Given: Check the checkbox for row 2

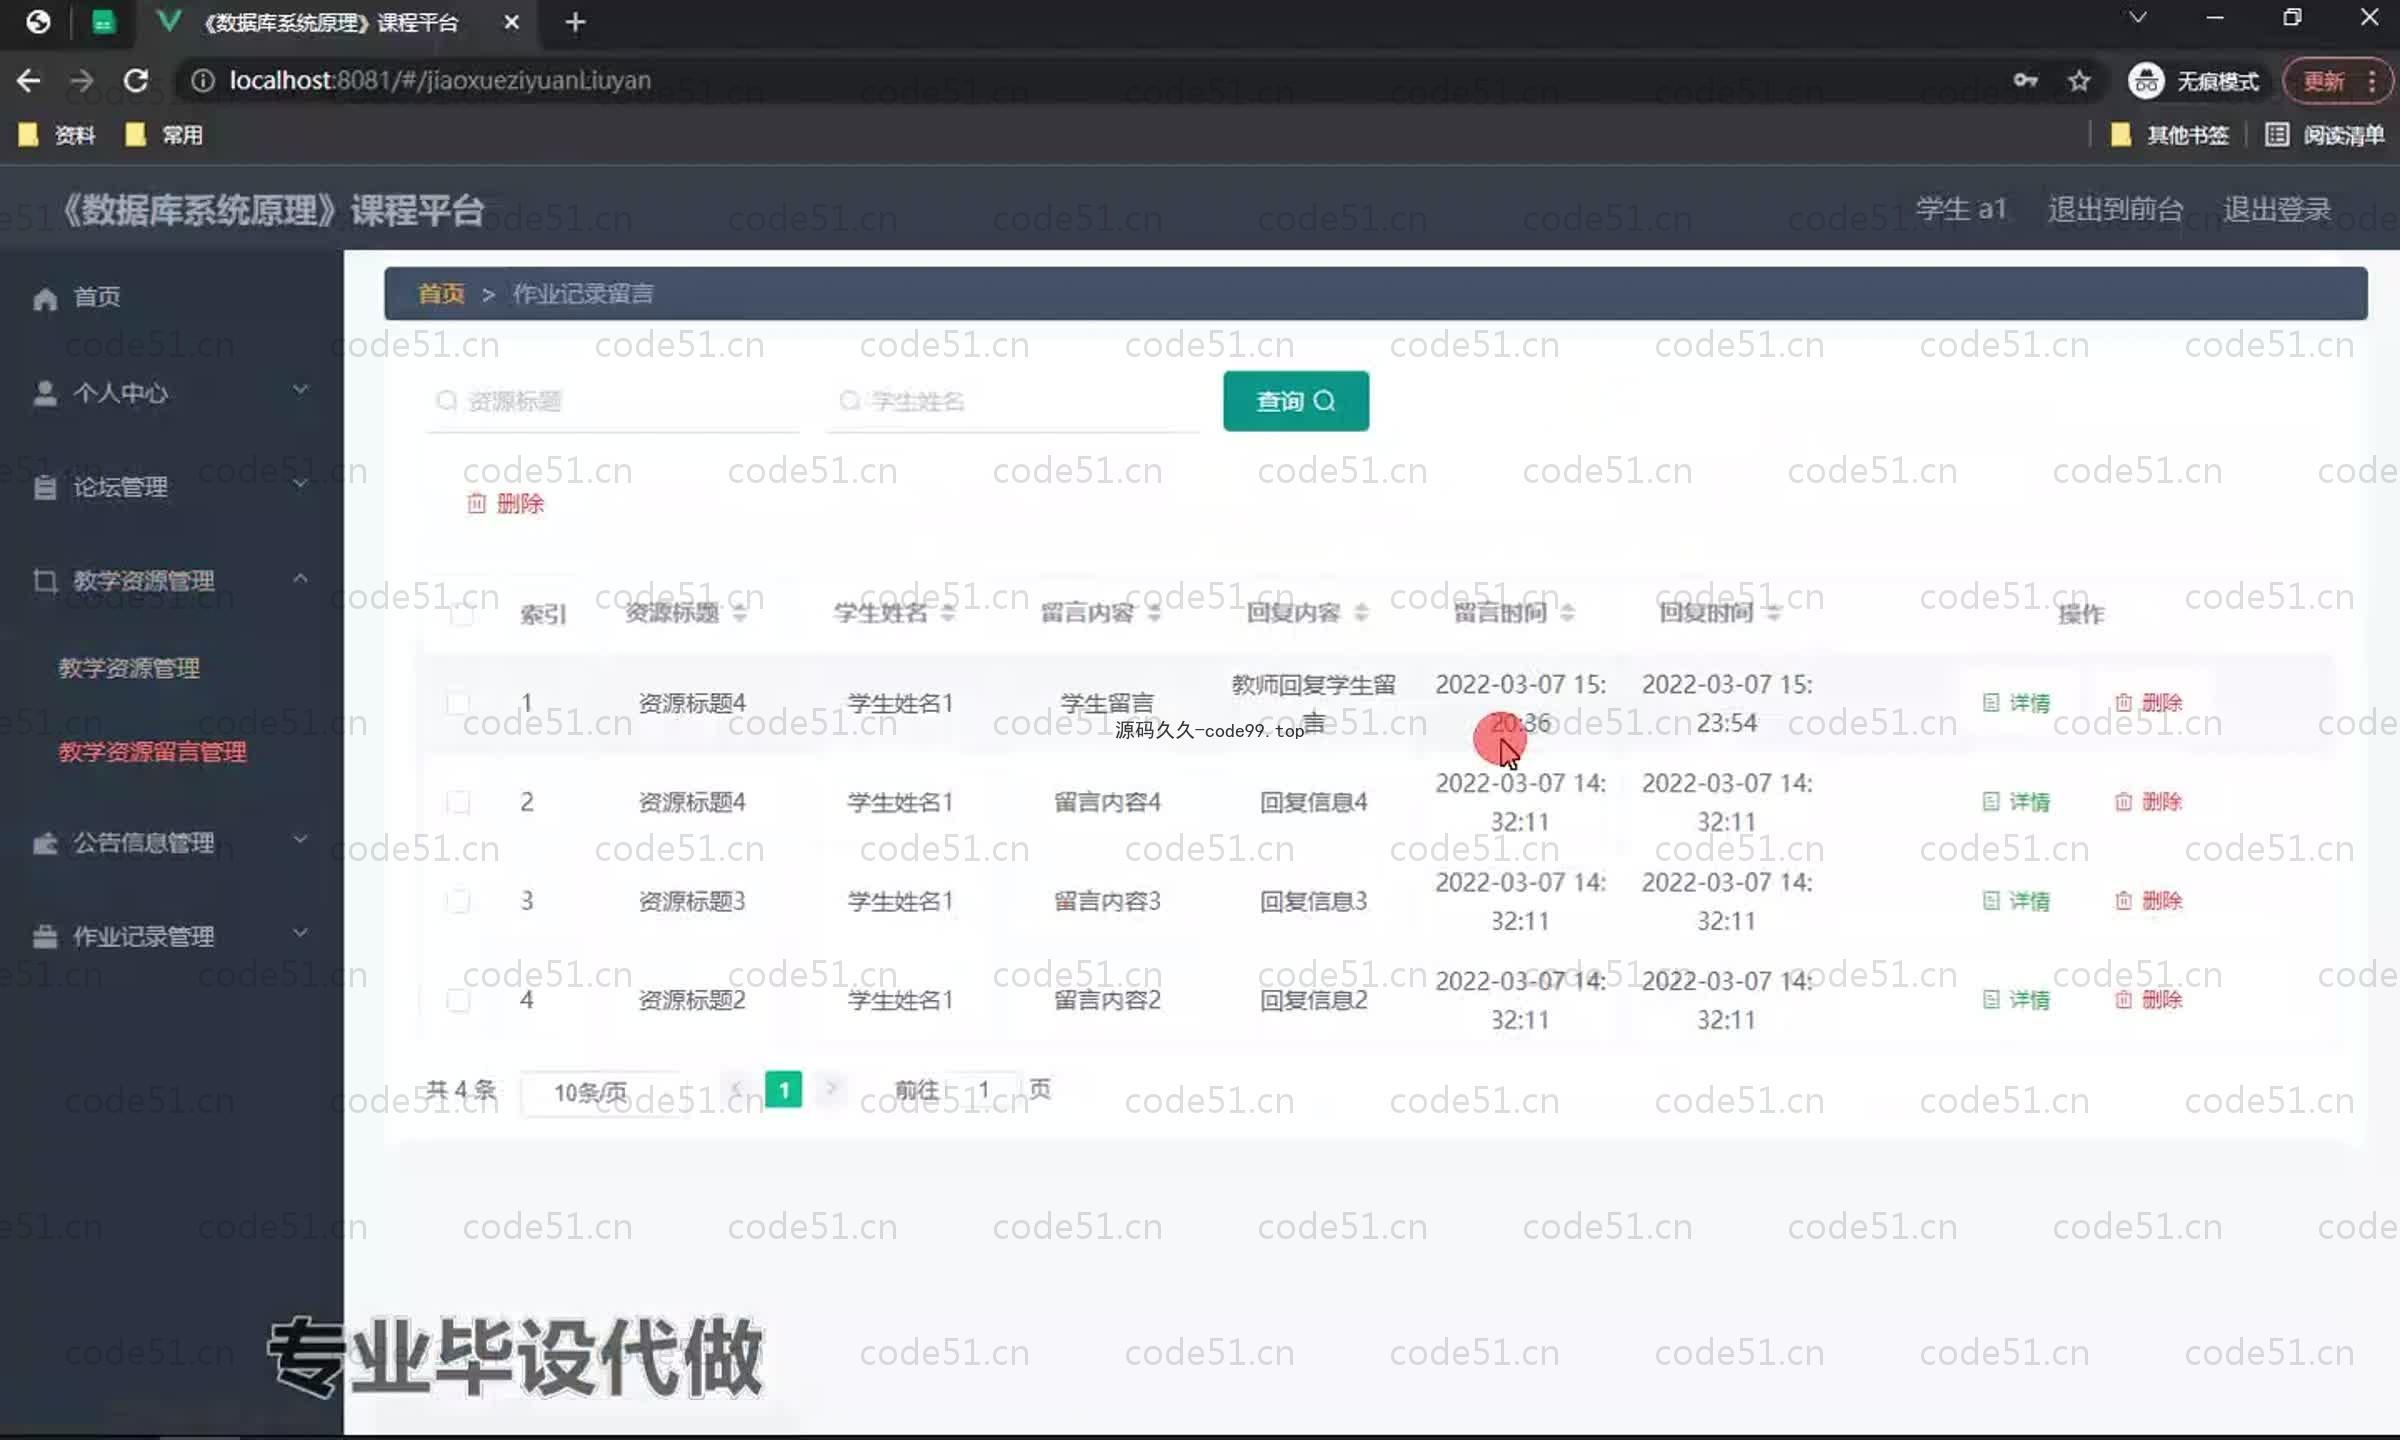Looking at the screenshot, I should (x=458, y=801).
